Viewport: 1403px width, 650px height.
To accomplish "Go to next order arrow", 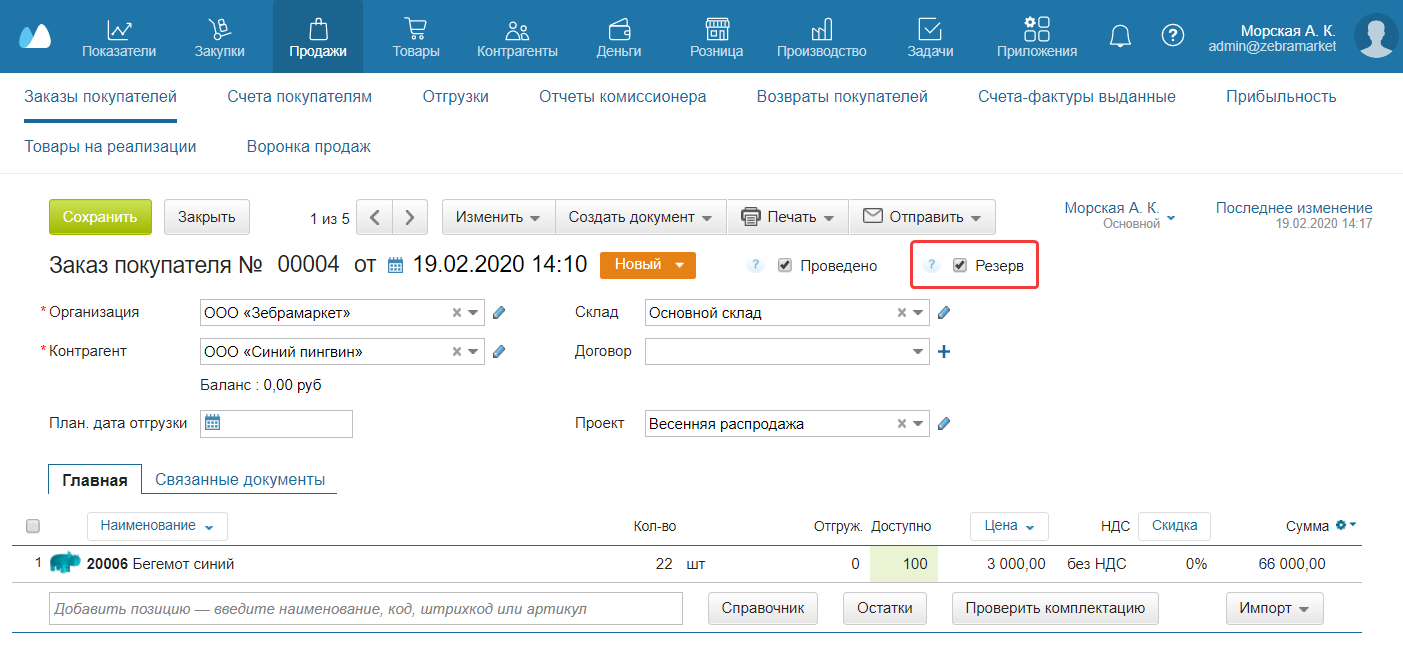I will pyautogui.click(x=410, y=217).
